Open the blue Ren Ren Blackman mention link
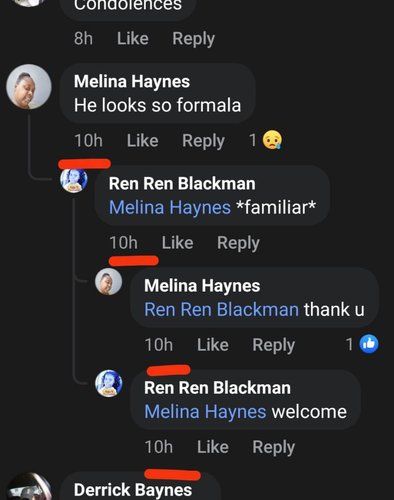This screenshot has width=394, height=500. pos(221,309)
